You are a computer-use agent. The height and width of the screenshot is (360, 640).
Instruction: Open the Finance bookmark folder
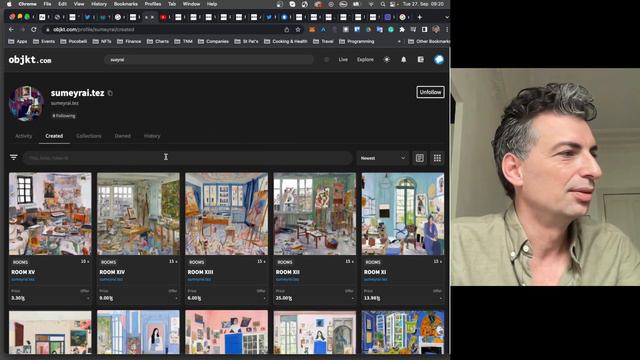(x=129, y=41)
